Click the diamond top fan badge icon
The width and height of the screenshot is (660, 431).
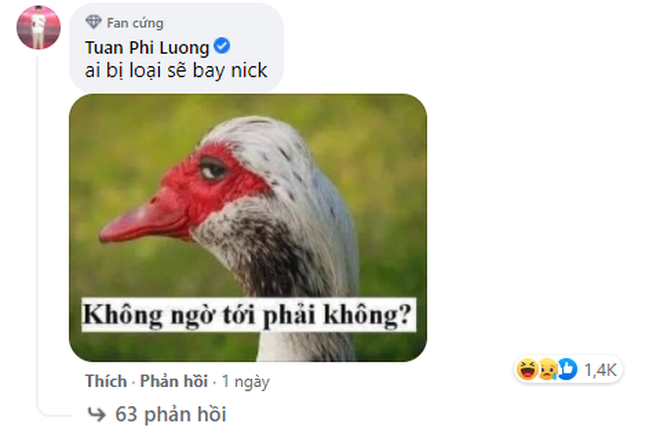[93, 22]
